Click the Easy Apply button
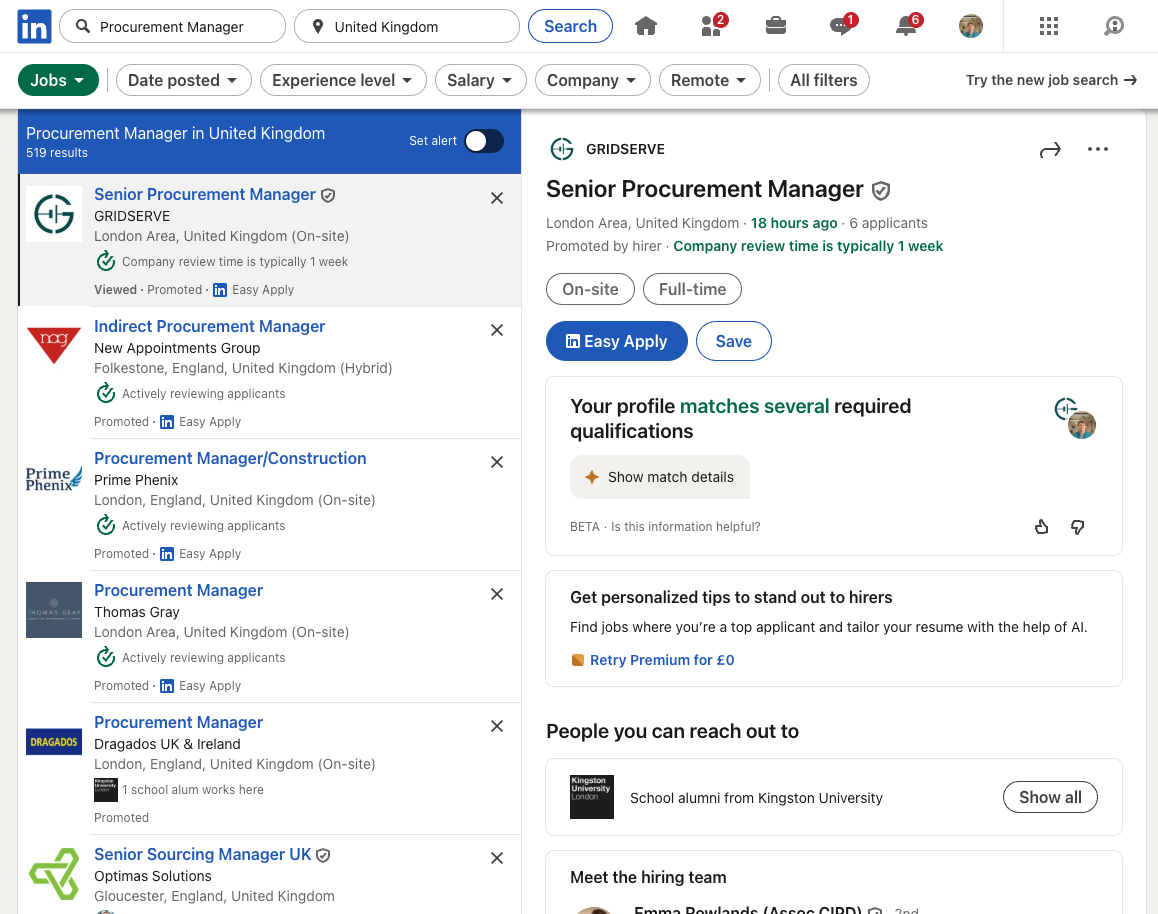This screenshot has width=1158, height=914. [617, 341]
